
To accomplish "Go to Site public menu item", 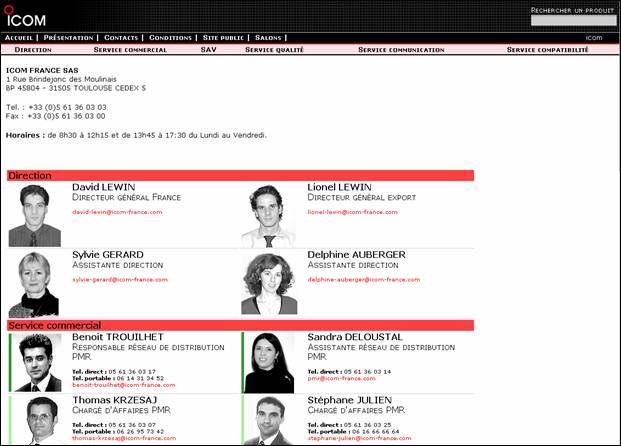I will 223,38.
